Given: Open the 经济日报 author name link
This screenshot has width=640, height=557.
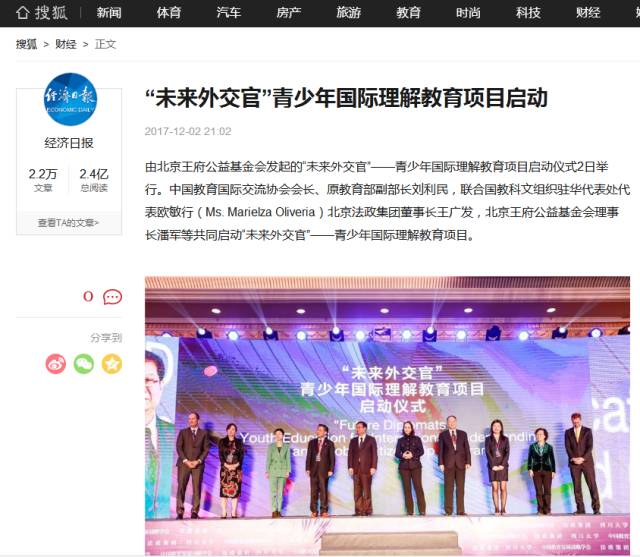Looking at the screenshot, I should point(69,143).
